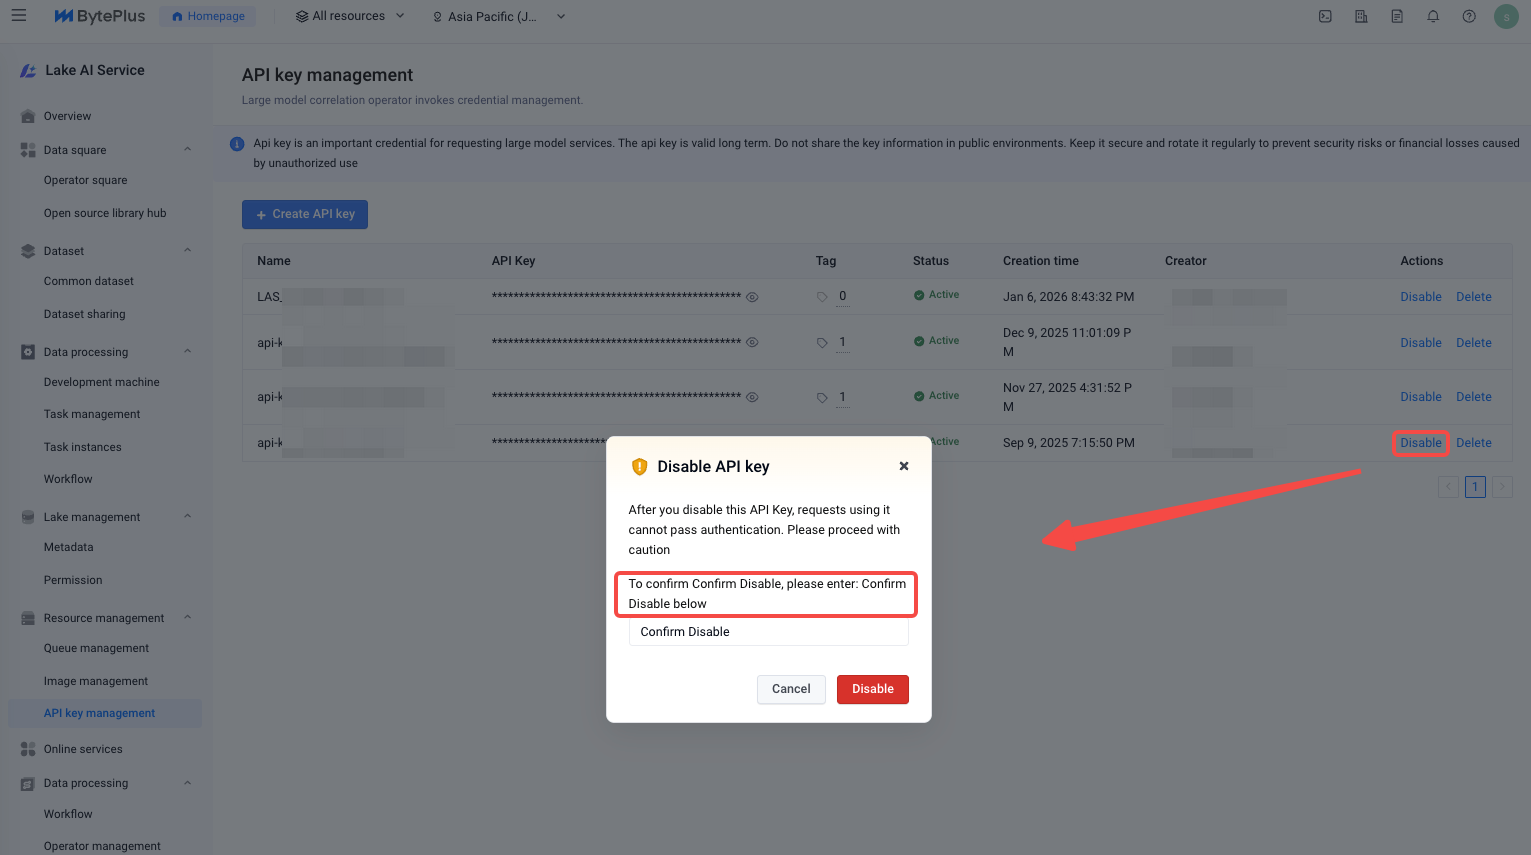Show the Dec 9, 2025 API key

click(x=752, y=343)
